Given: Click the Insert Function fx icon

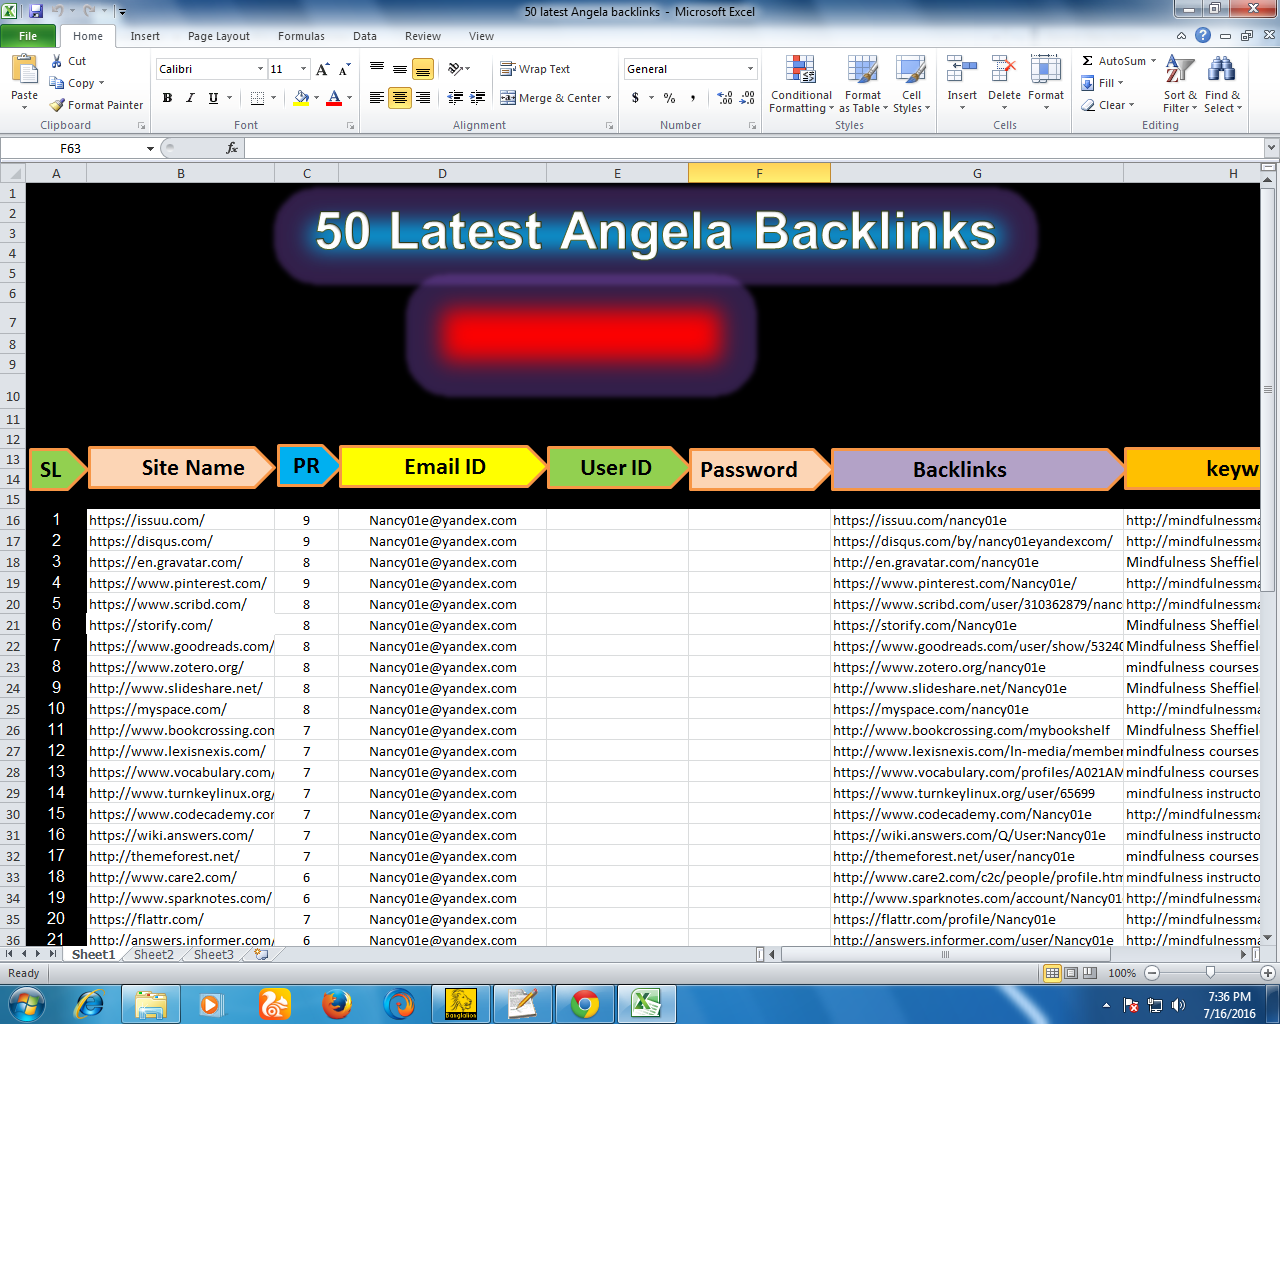Looking at the screenshot, I should [x=232, y=147].
